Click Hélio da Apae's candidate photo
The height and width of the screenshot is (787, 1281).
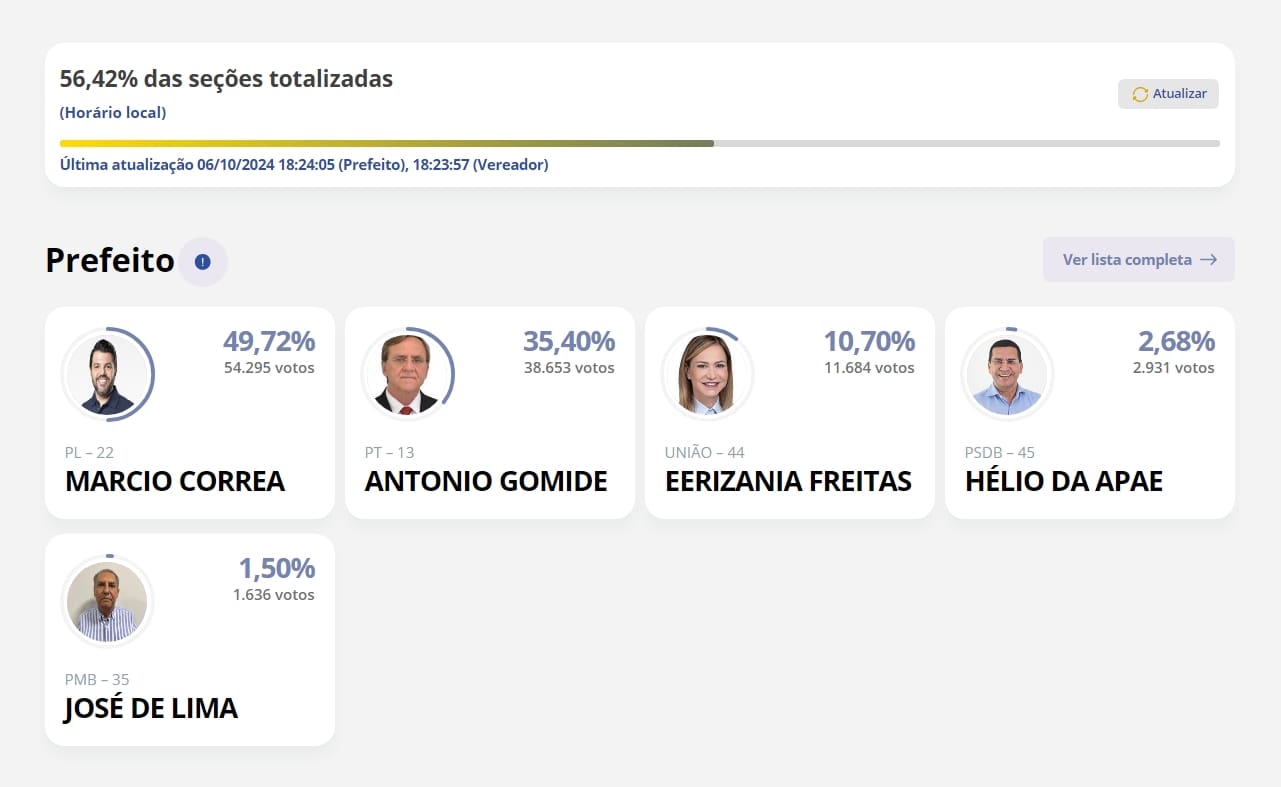(1007, 375)
